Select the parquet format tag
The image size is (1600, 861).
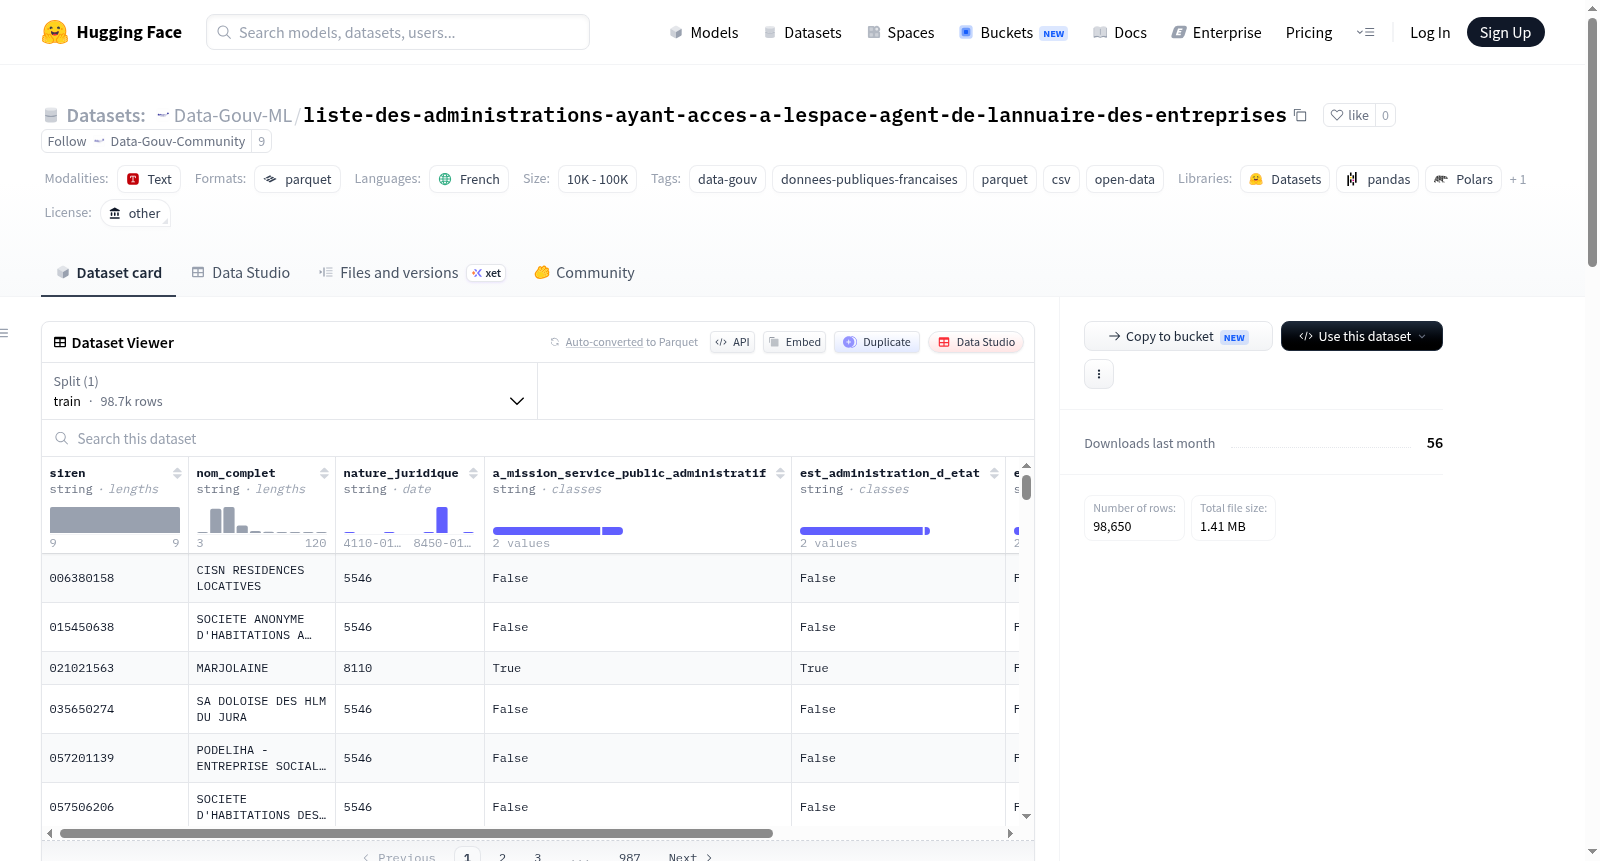[x=297, y=179]
